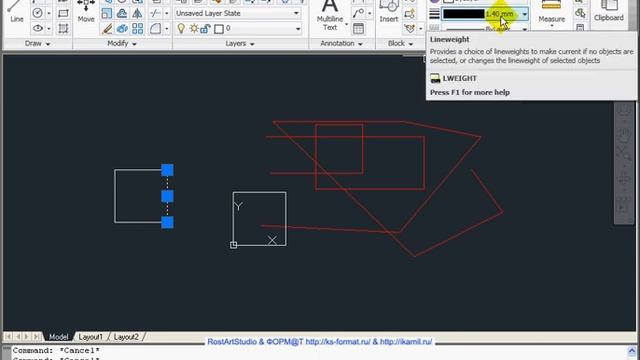640x360 pixels.
Task: Select the Mirror tool
Action: (x=138, y=13)
